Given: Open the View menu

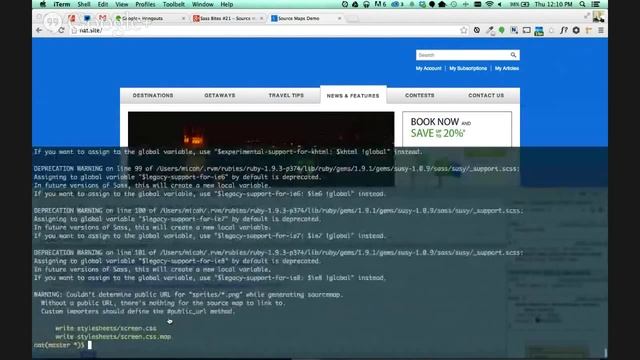Looking at the screenshot, I should click(x=122, y=4).
